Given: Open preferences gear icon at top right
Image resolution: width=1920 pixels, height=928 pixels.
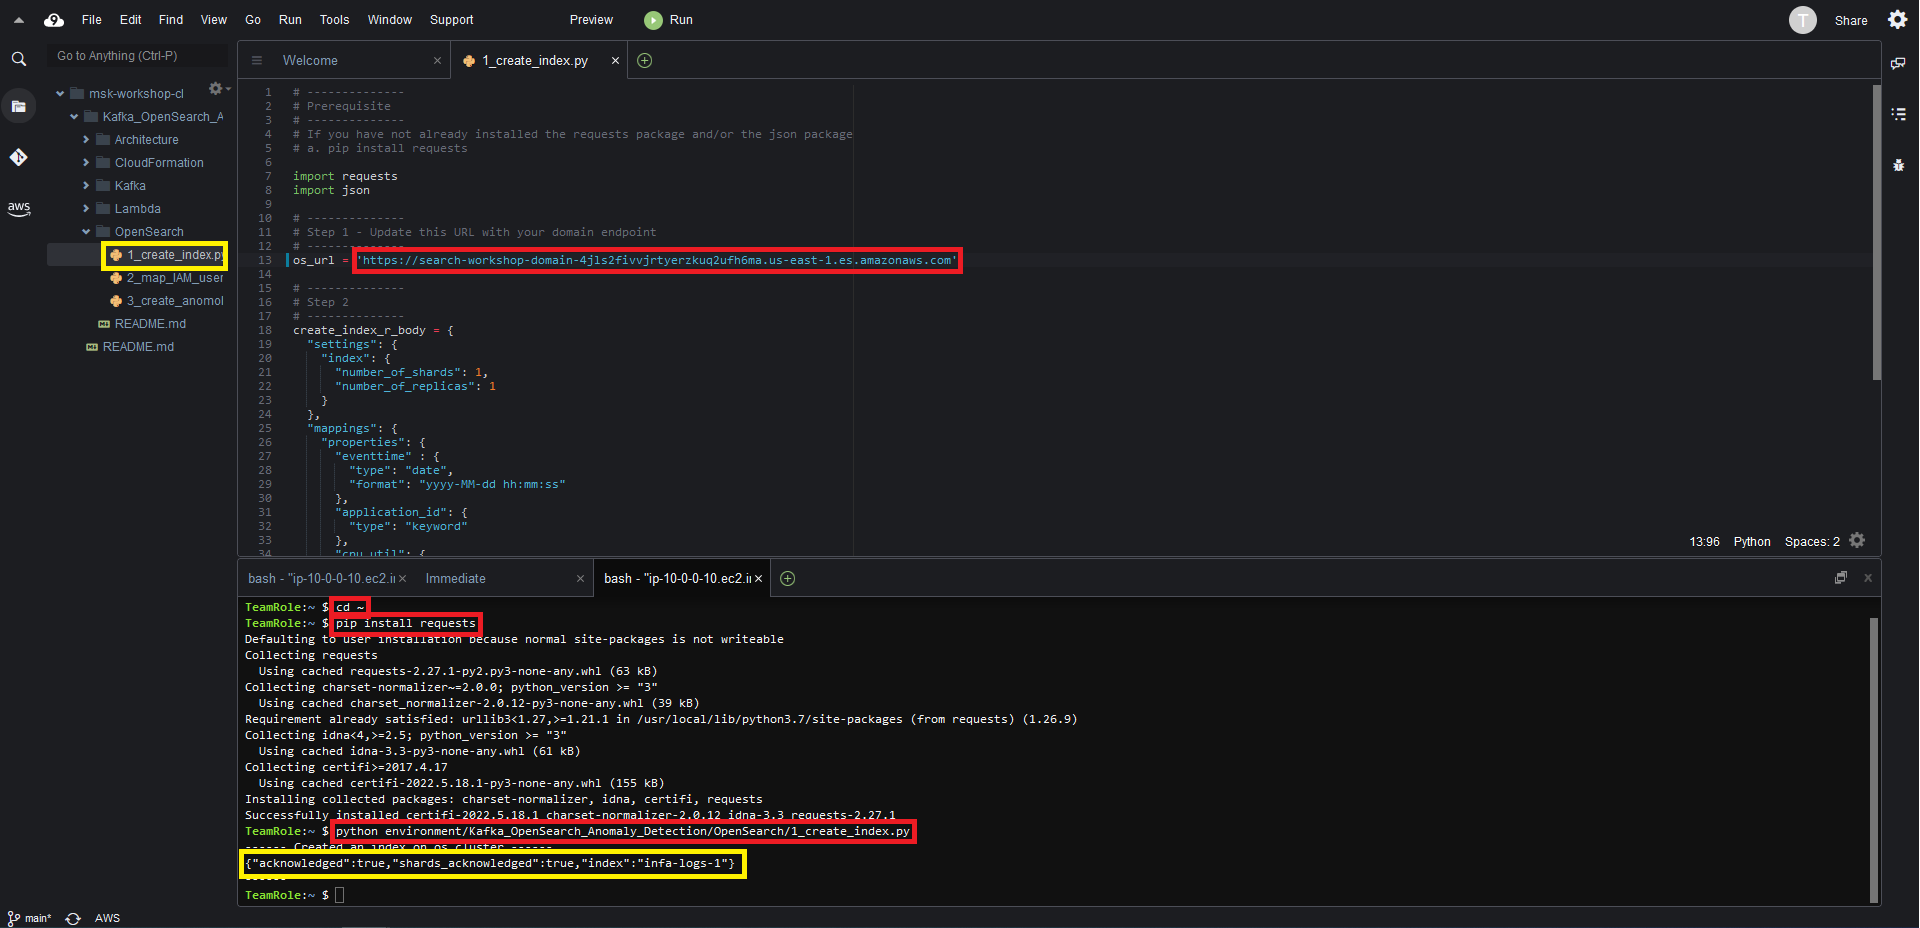Looking at the screenshot, I should tap(1897, 20).
